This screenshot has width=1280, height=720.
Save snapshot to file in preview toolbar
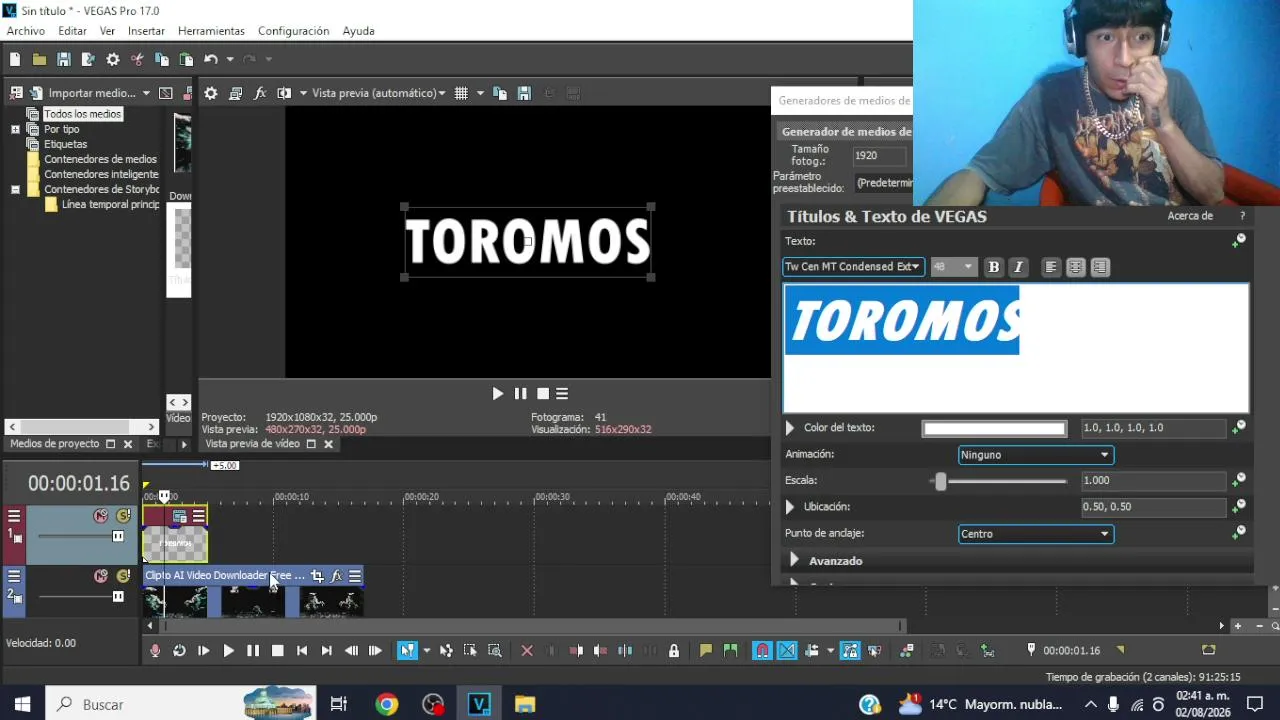pos(524,93)
